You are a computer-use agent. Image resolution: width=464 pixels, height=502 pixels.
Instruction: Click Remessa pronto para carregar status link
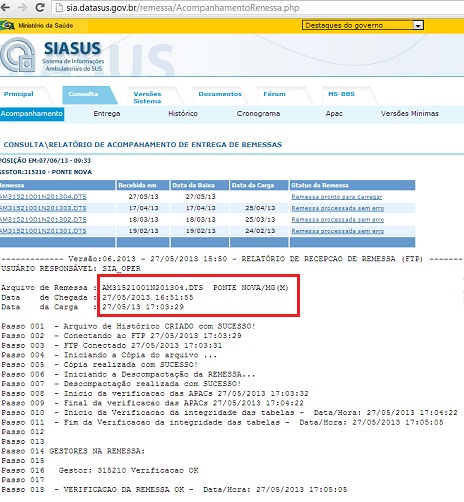click(337, 197)
